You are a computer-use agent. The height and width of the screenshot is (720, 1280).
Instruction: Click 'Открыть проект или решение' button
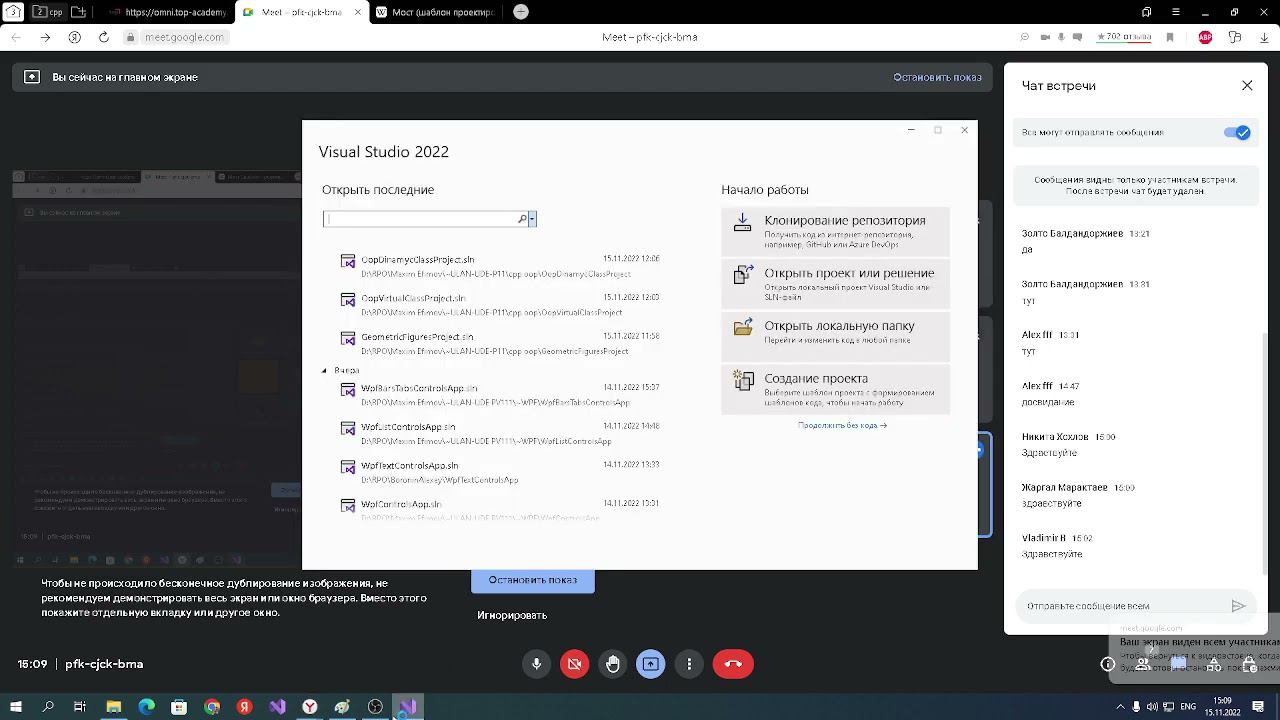click(x=835, y=284)
